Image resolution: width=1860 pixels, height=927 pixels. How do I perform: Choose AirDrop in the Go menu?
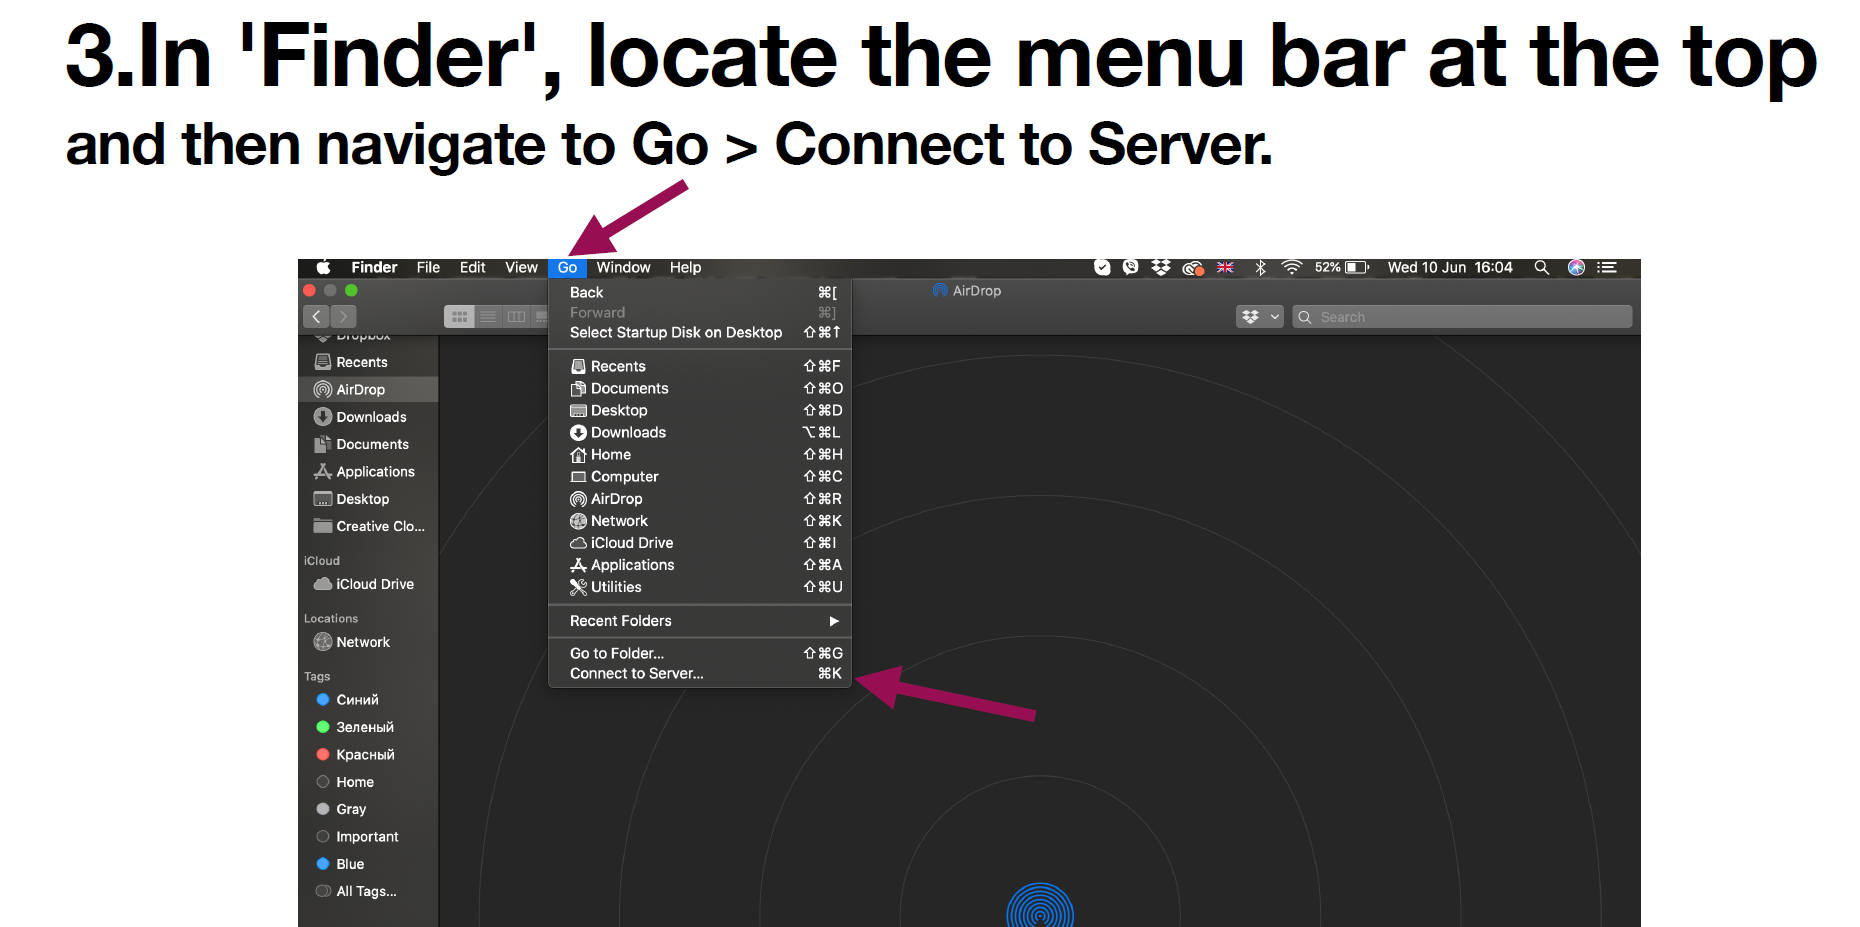coord(700,498)
